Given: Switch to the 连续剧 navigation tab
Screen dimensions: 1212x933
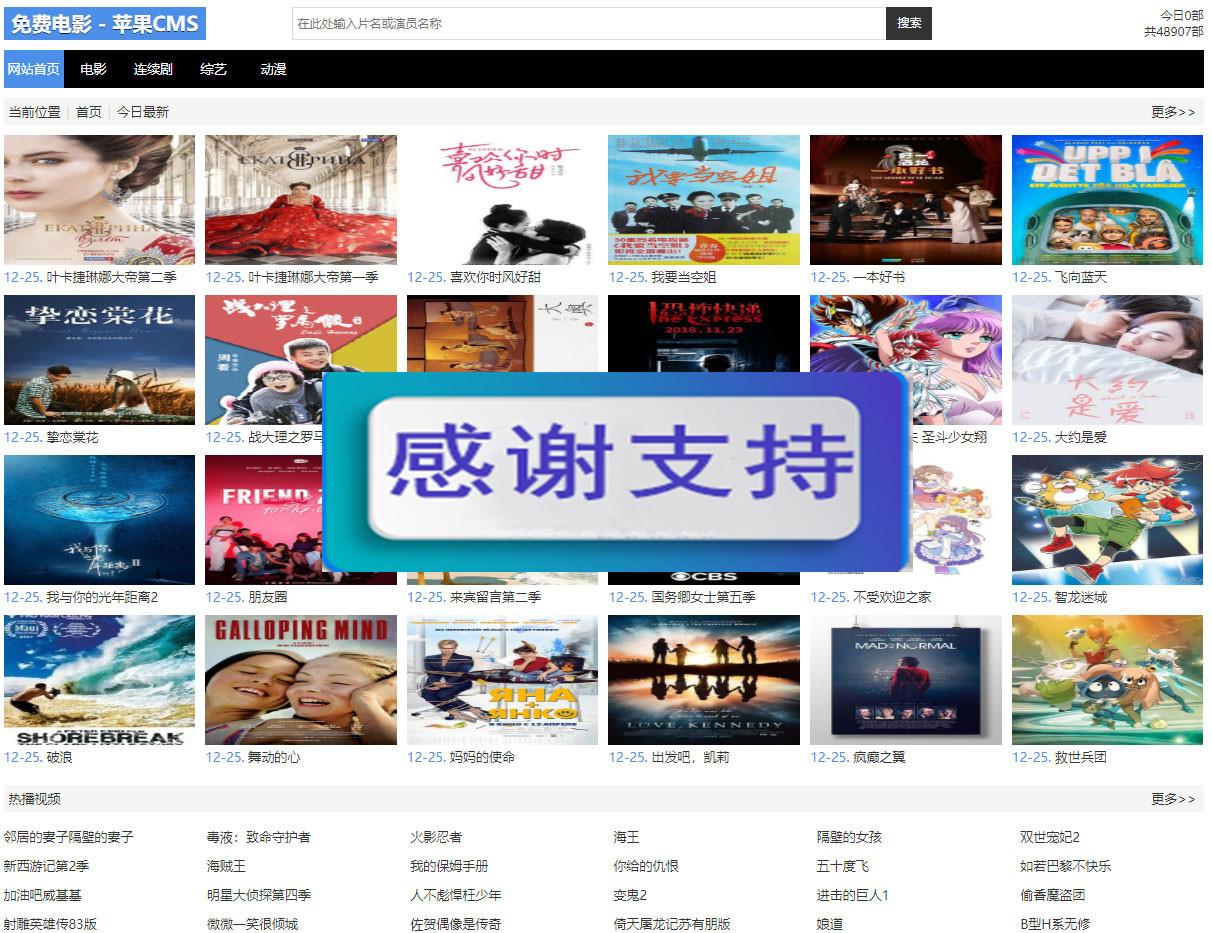Looking at the screenshot, I should point(153,69).
